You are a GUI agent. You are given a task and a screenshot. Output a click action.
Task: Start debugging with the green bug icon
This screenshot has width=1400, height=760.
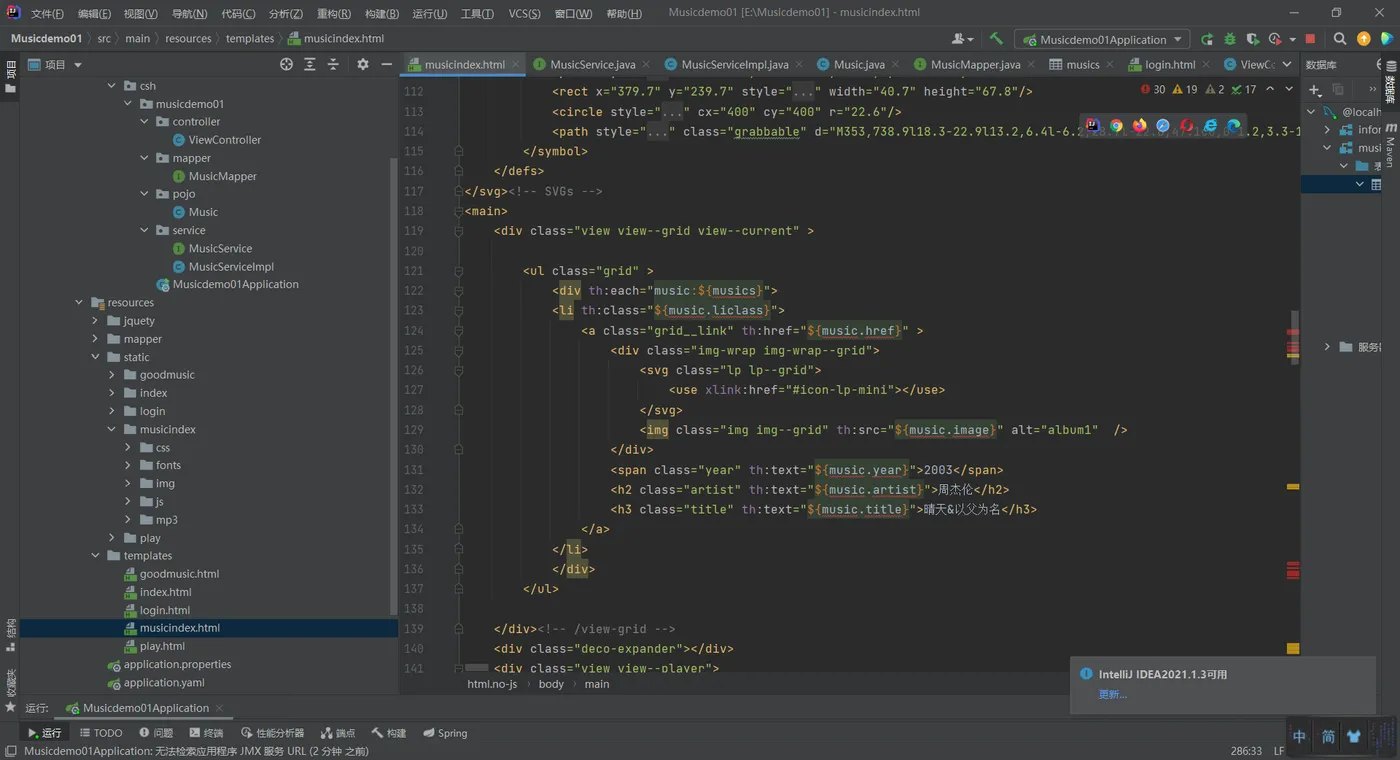click(1230, 39)
